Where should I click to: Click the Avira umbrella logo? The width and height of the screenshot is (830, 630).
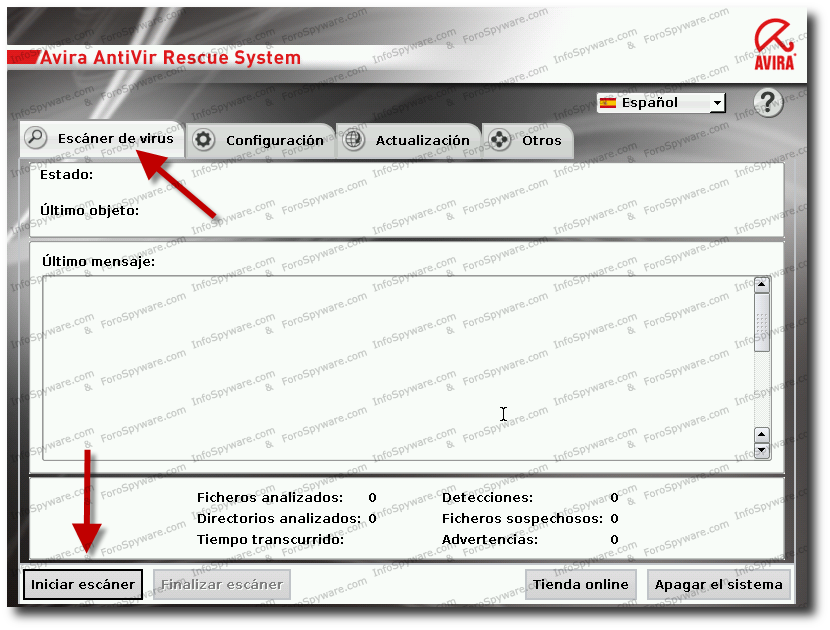(774, 44)
